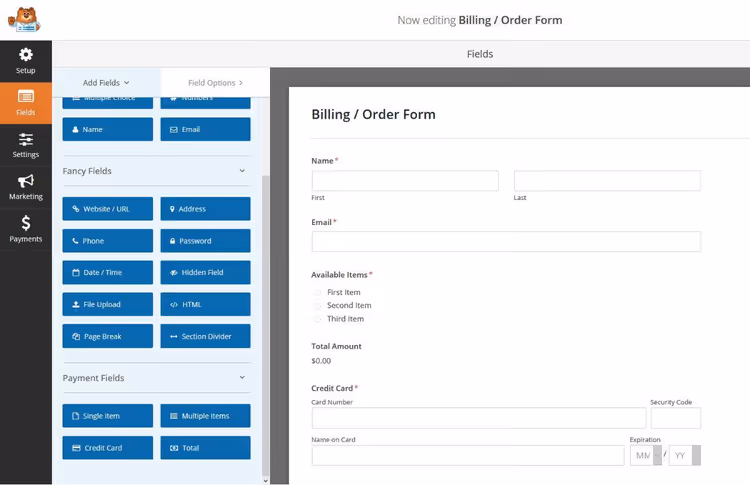This screenshot has width=750, height=485.
Task: Open expiration month MM dropdown
Action: [x=646, y=455]
